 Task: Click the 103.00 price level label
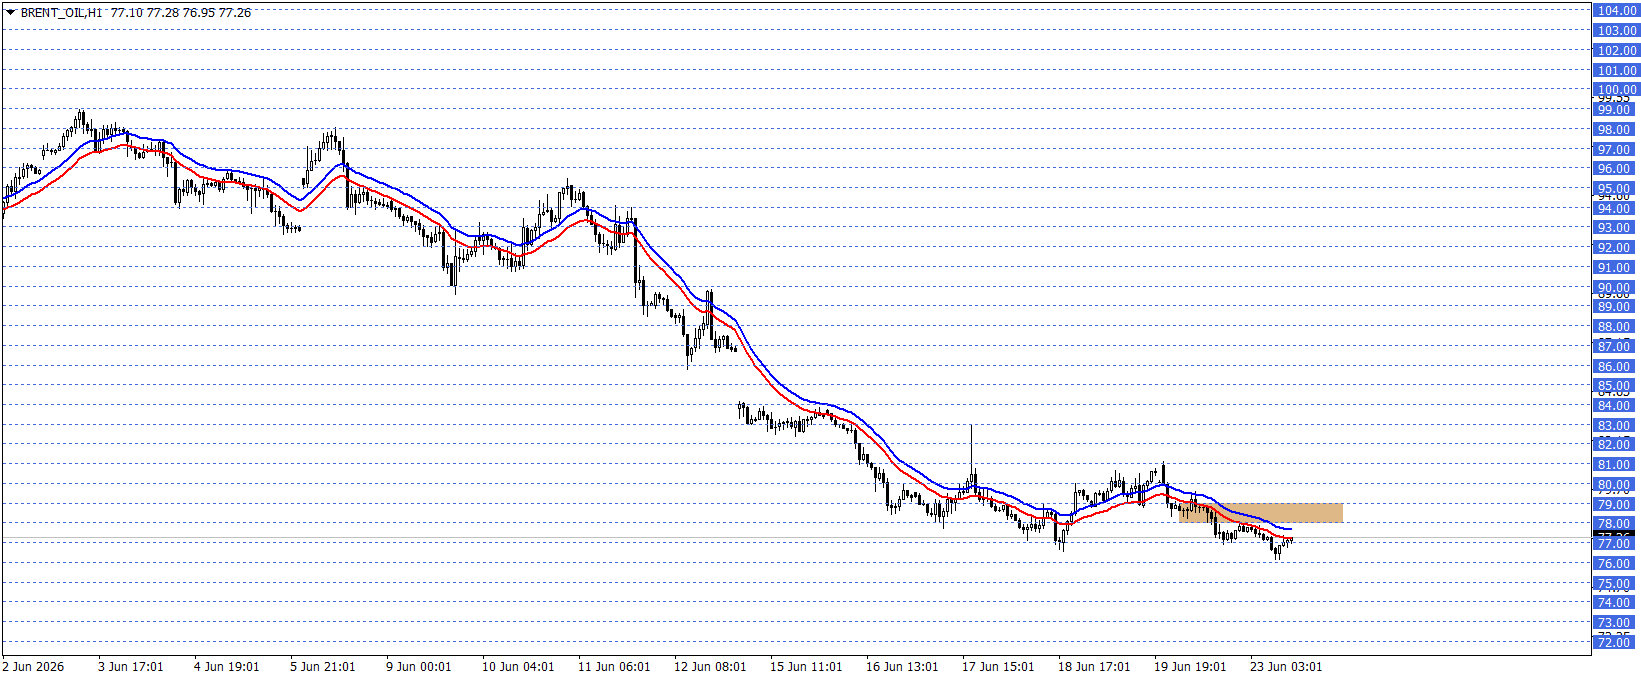click(x=1616, y=30)
